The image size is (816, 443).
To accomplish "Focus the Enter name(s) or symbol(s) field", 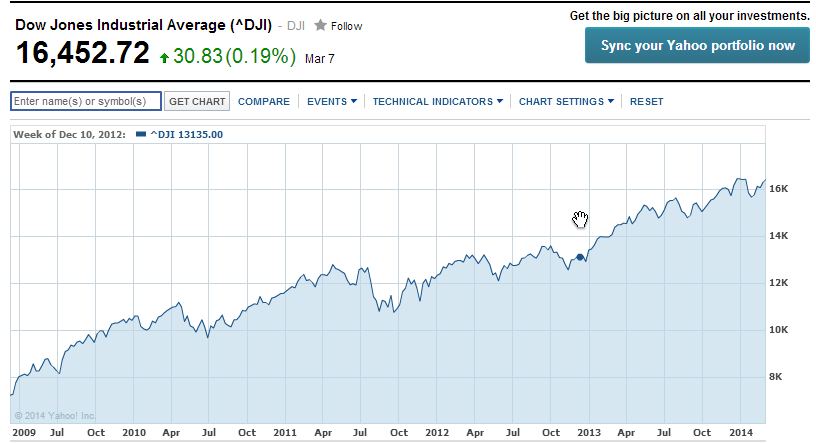I will pyautogui.click(x=86, y=101).
